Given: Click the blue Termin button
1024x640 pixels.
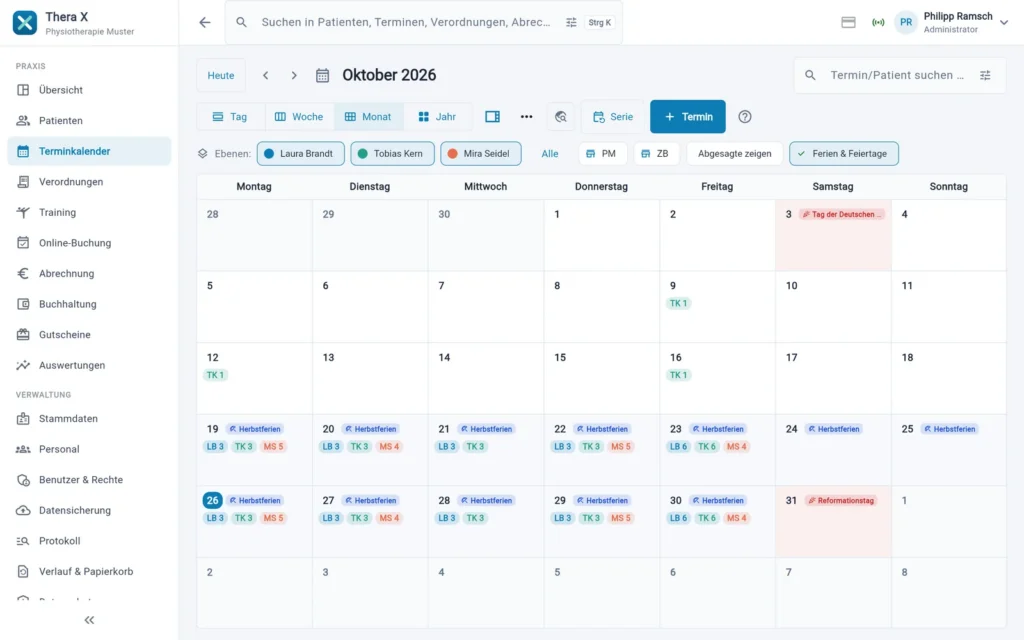Looking at the screenshot, I should point(688,117).
